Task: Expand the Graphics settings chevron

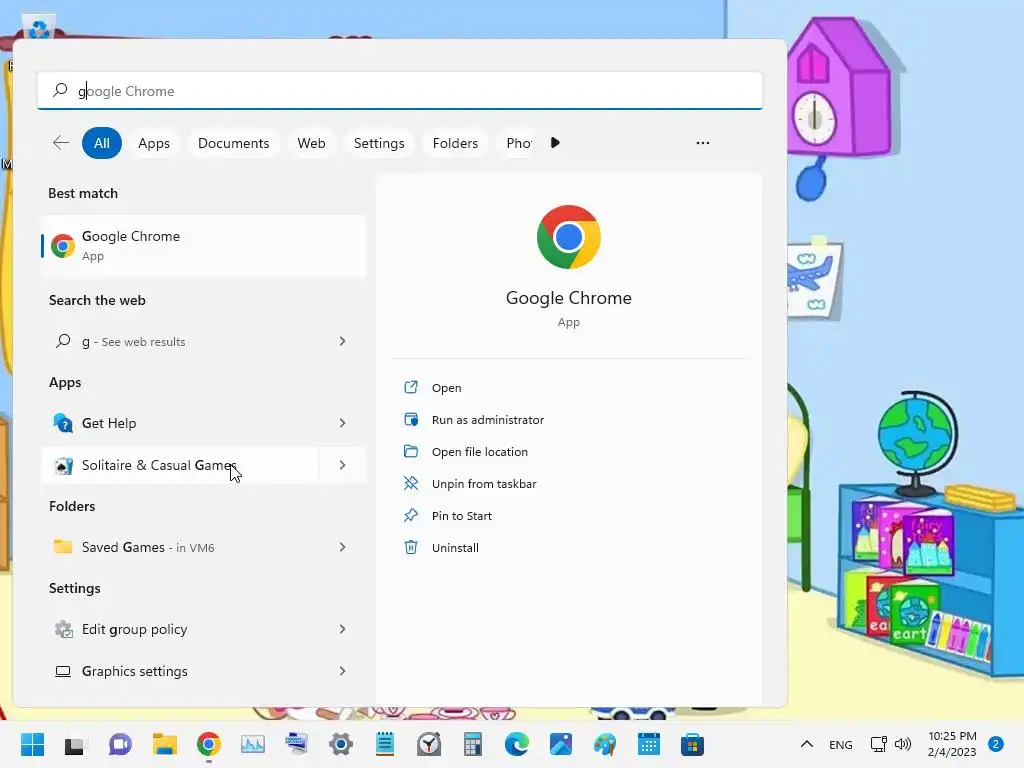Action: pos(342,671)
